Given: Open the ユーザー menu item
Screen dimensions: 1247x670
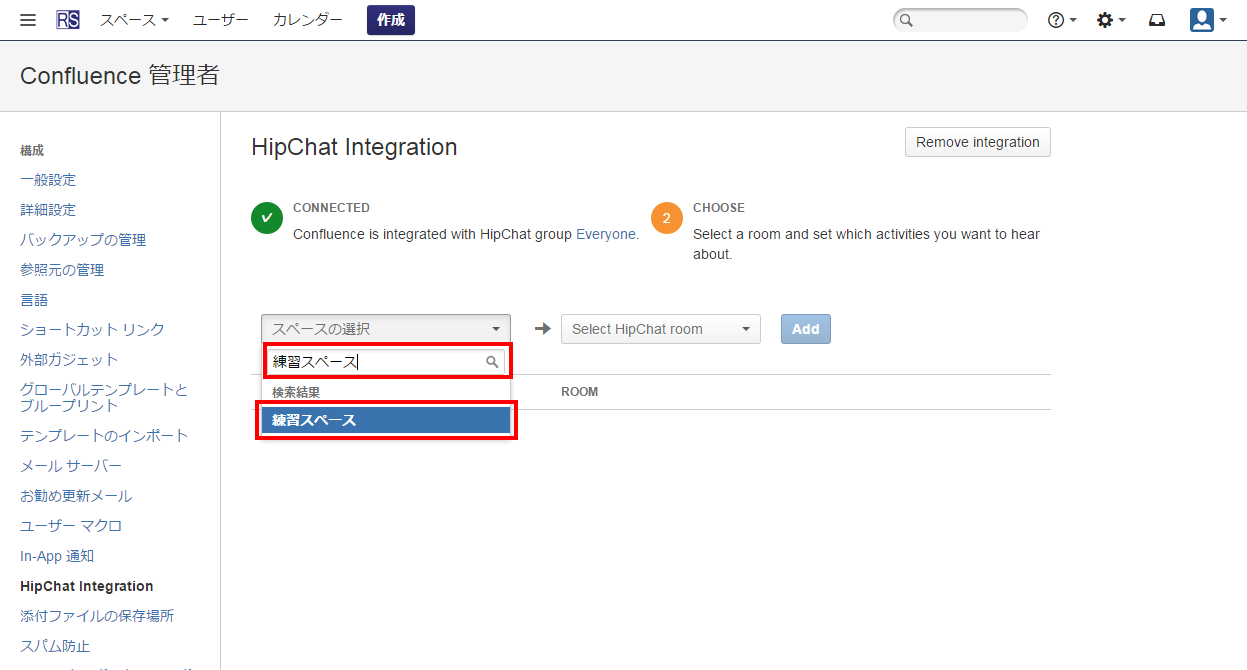Looking at the screenshot, I should pos(221,20).
